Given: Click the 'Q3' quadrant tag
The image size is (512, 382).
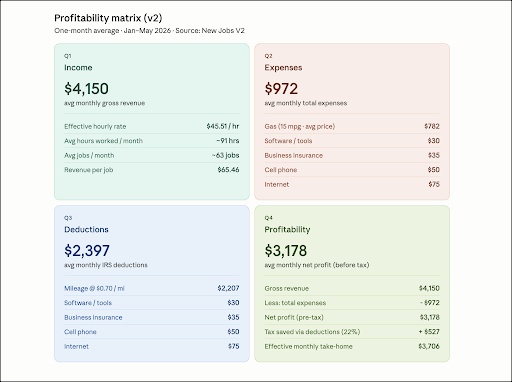Looking at the screenshot, I should tap(68, 218).
